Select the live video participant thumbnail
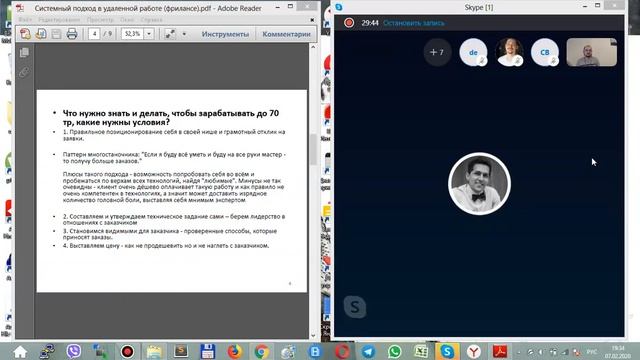Viewport: 640px width, 360px height. [591, 52]
